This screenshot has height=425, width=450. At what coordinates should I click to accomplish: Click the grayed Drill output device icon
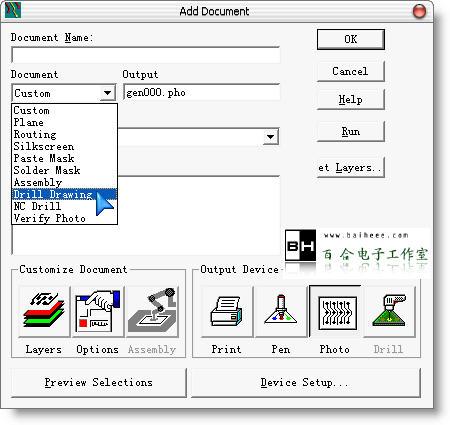(389, 311)
